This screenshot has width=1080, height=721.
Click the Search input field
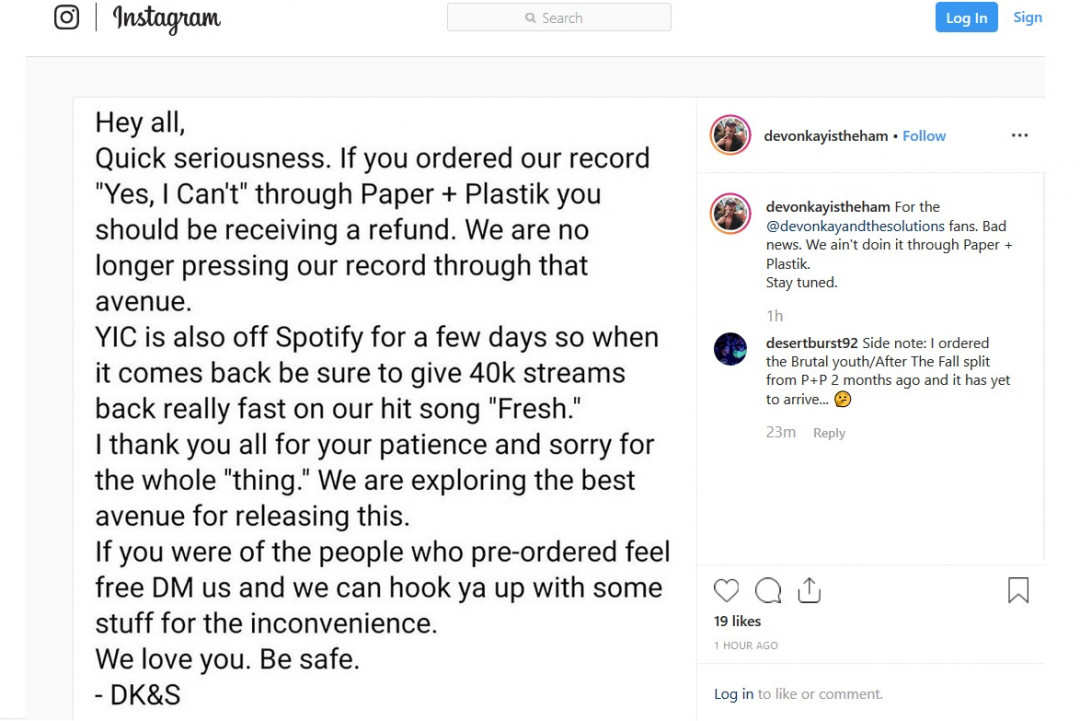point(559,18)
